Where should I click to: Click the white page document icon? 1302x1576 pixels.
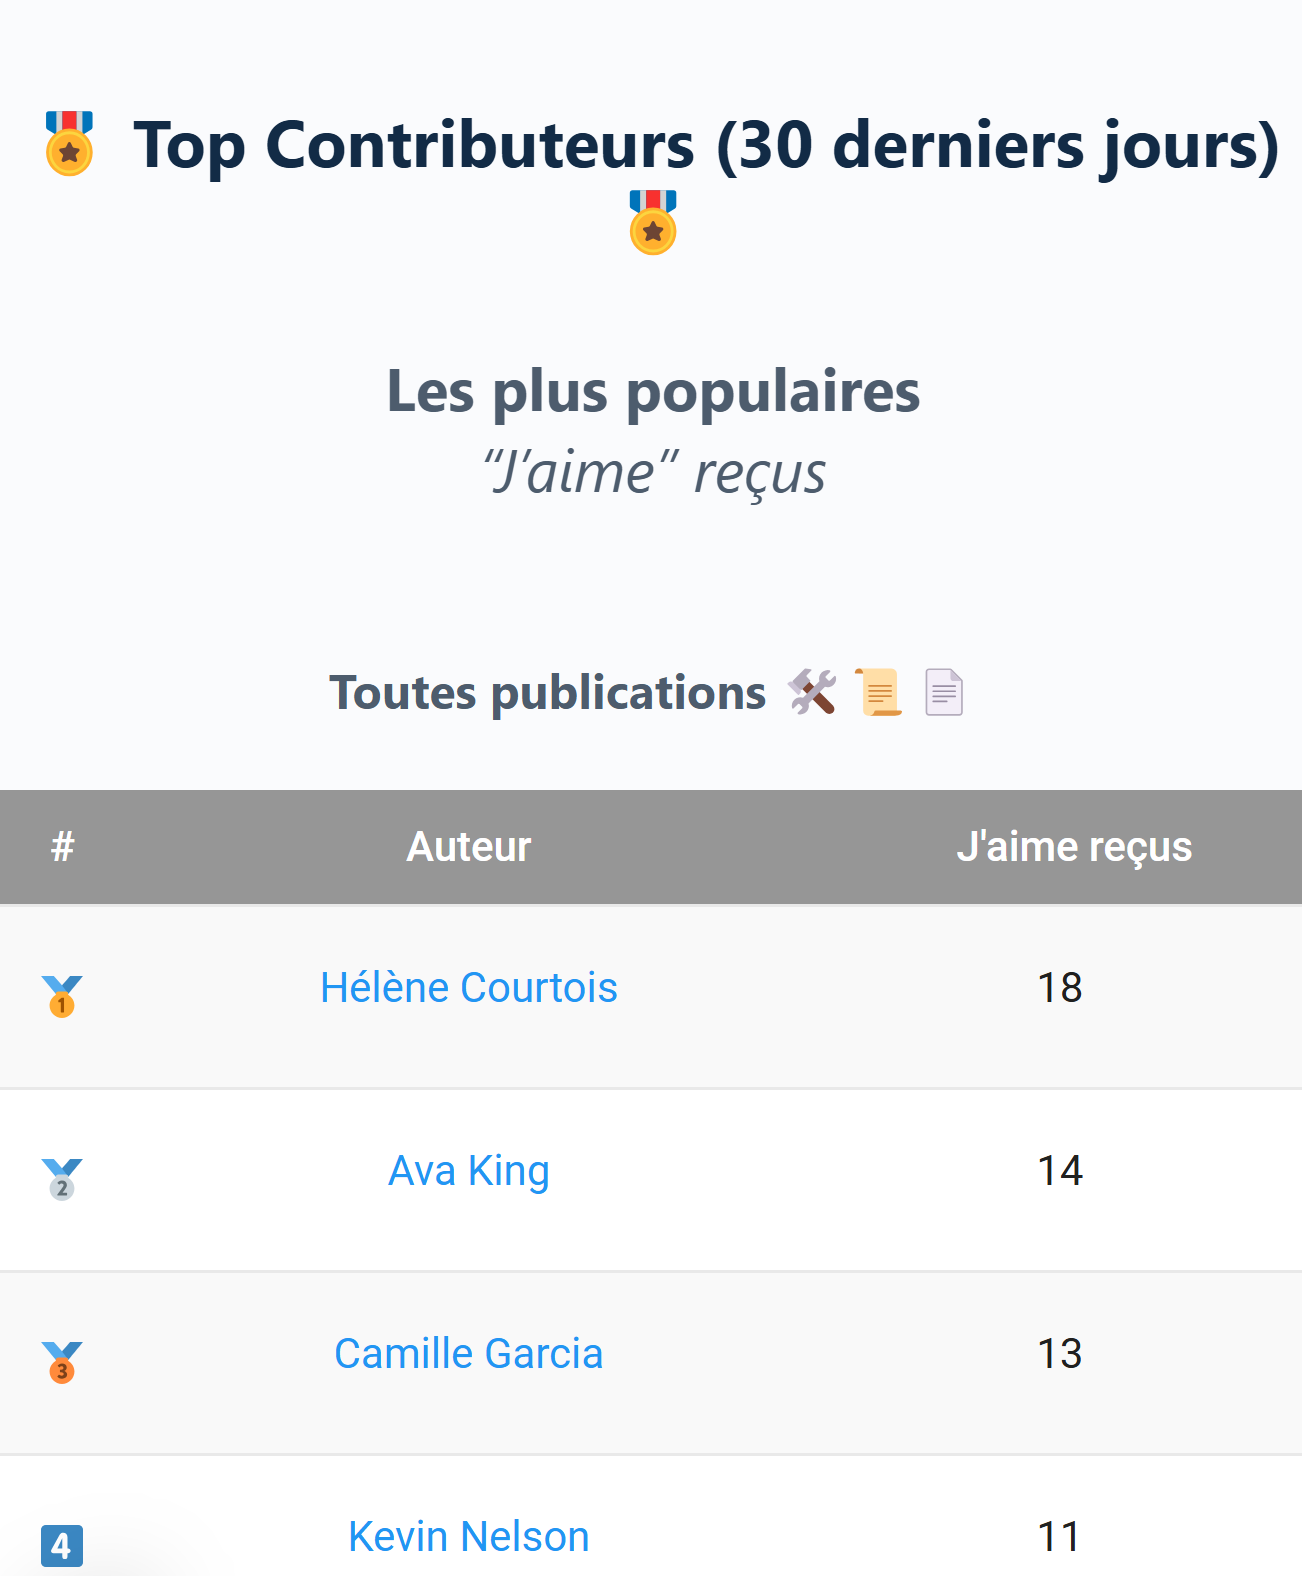(x=943, y=692)
